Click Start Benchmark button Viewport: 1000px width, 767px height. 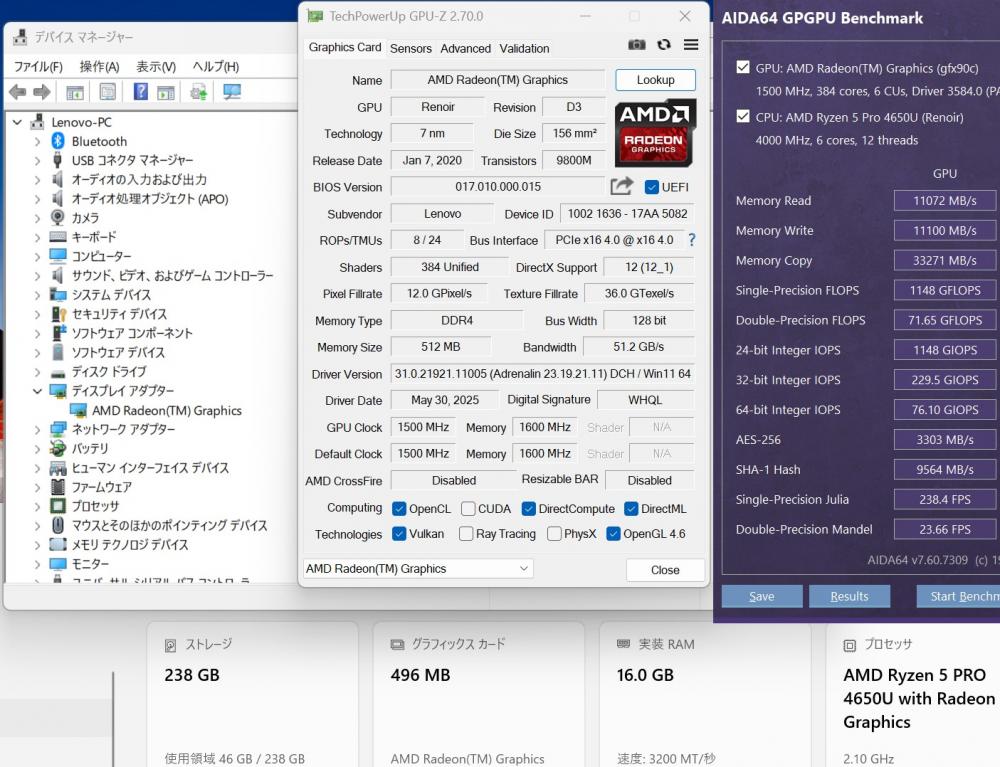pos(958,596)
